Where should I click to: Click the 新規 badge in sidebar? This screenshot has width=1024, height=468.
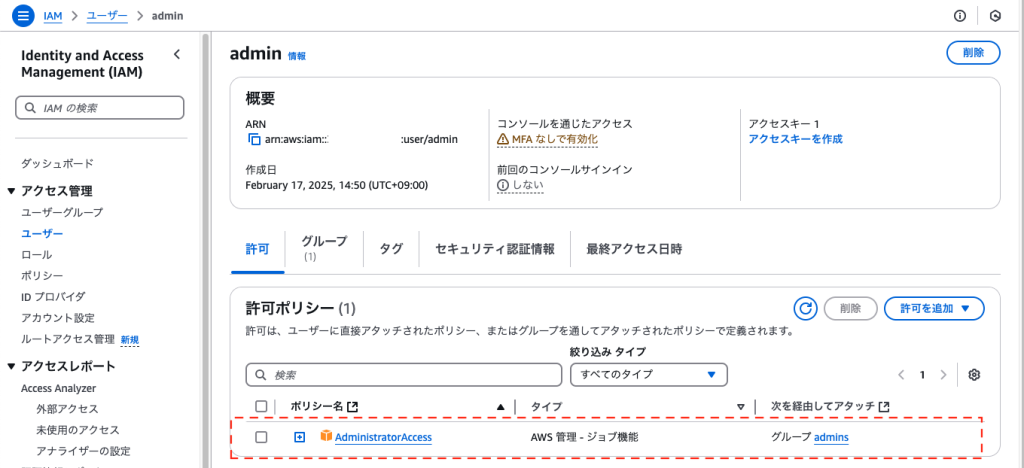(129, 339)
